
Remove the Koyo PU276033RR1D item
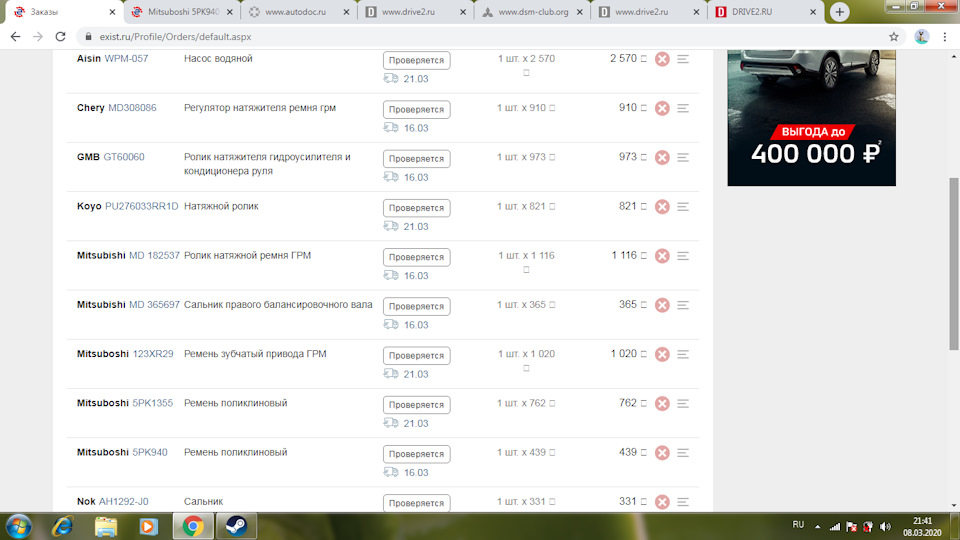pyautogui.click(x=662, y=207)
